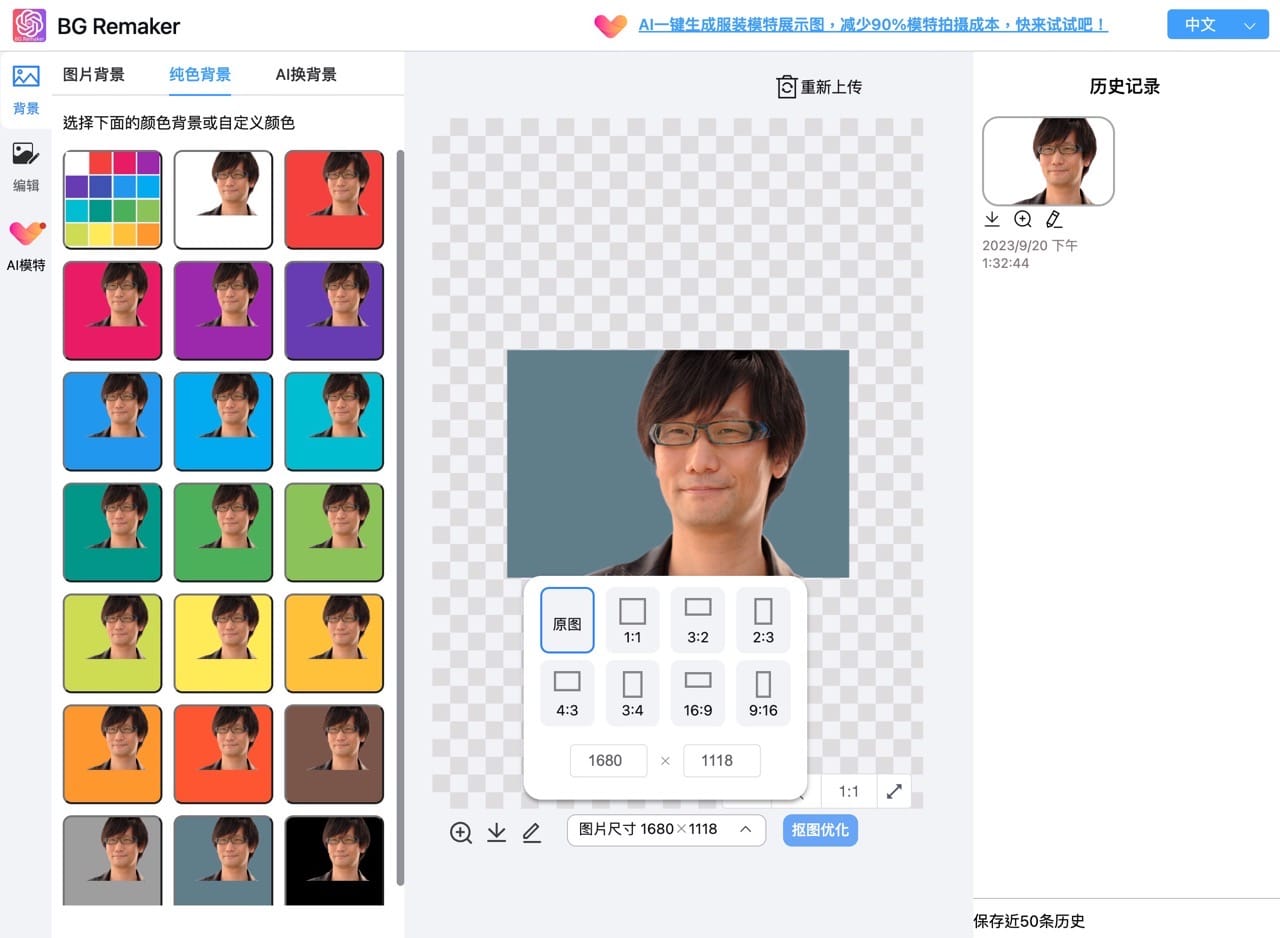Download the history record image
Image resolution: width=1280 pixels, height=938 pixels.
(992, 219)
